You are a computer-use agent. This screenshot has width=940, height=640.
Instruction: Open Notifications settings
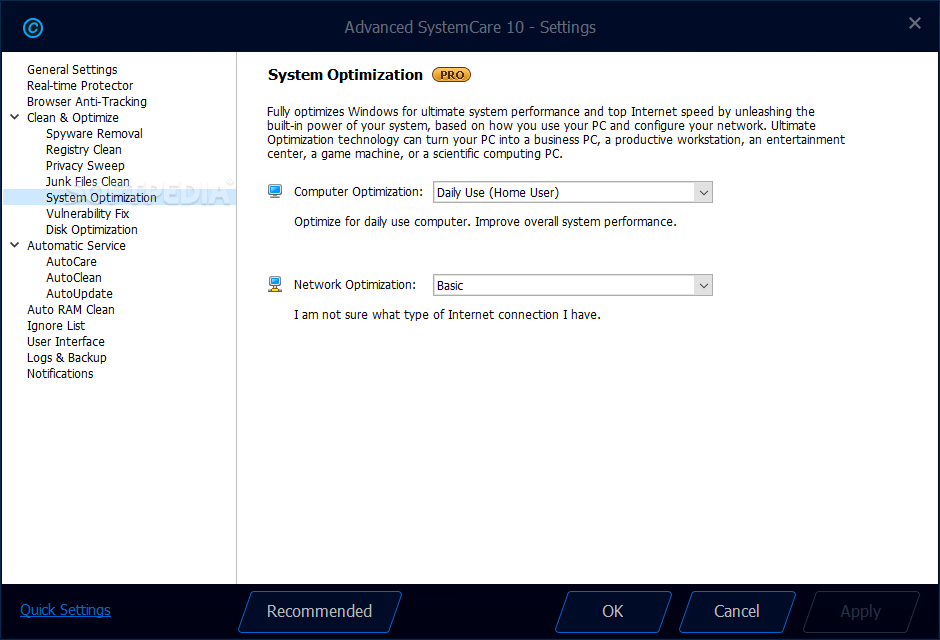point(60,373)
